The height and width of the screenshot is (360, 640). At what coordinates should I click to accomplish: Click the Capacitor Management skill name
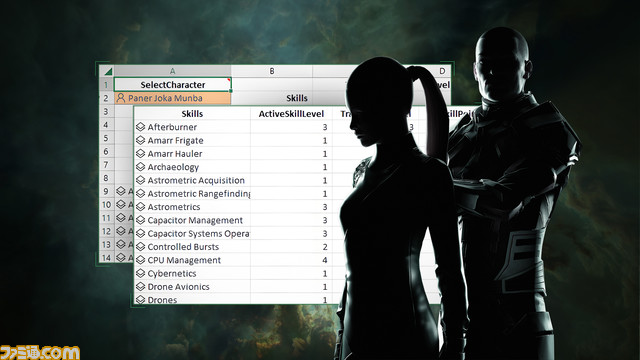[x=195, y=220]
